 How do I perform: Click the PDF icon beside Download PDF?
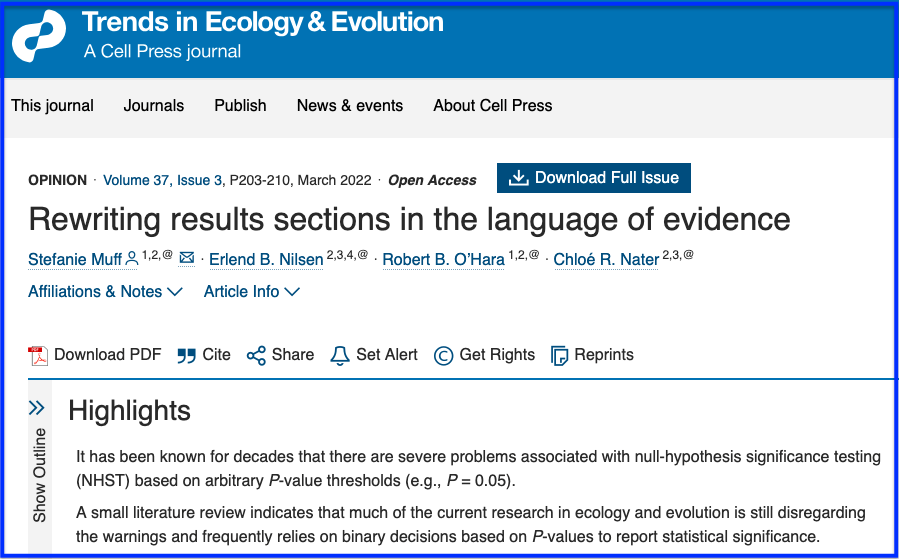pyautogui.click(x=38, y=355)
